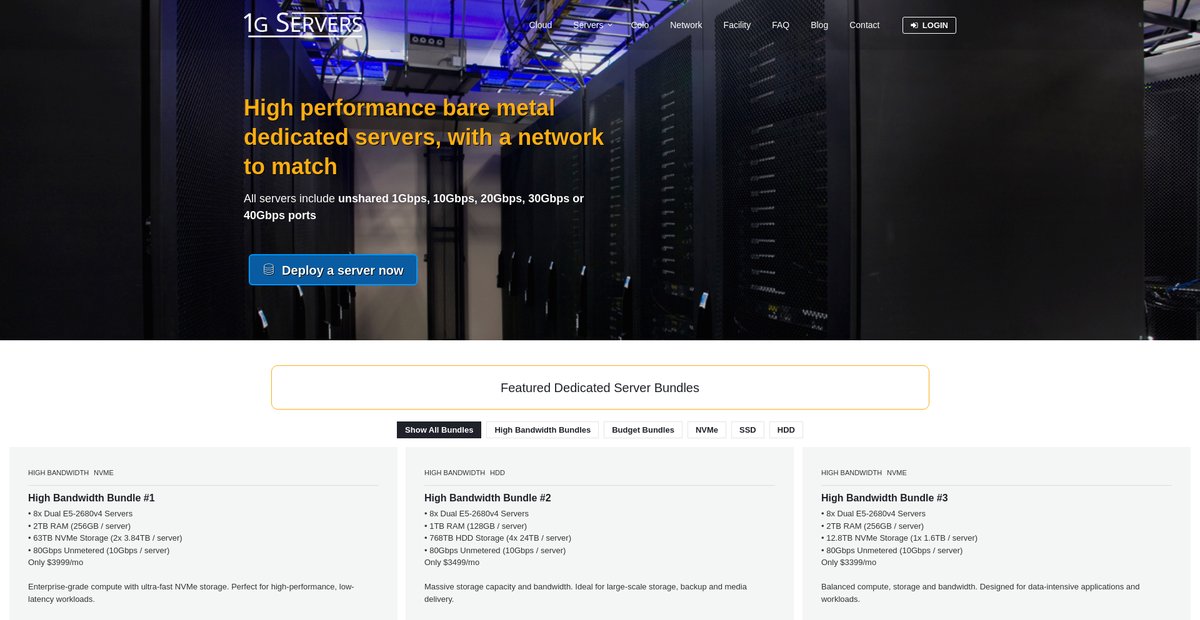Click '768TB HDD Storage (4x 24TB / server)' line
The width and height of the screenshot is (1200, 620).
click(x=498, y=538)
